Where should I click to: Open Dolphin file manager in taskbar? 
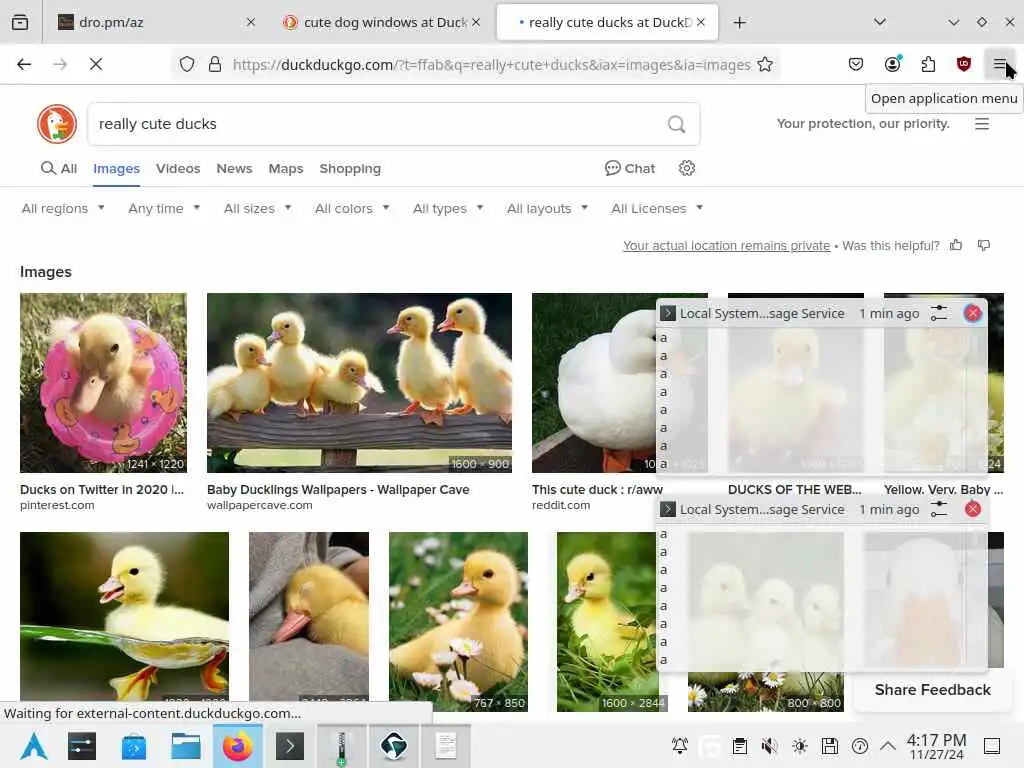185,746
